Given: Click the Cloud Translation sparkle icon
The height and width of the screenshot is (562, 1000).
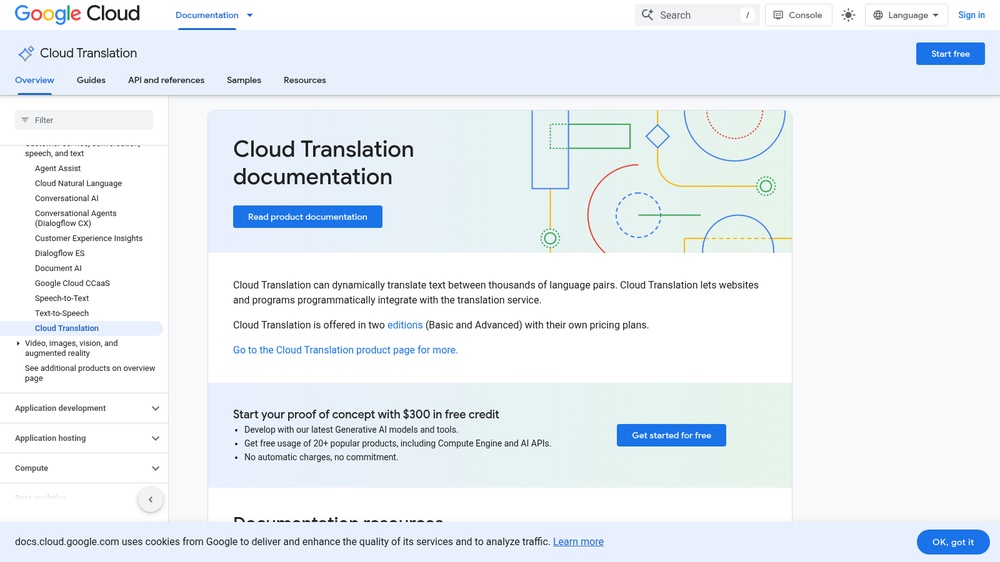Looking at the screenshot, I should (x=26, y=54).
